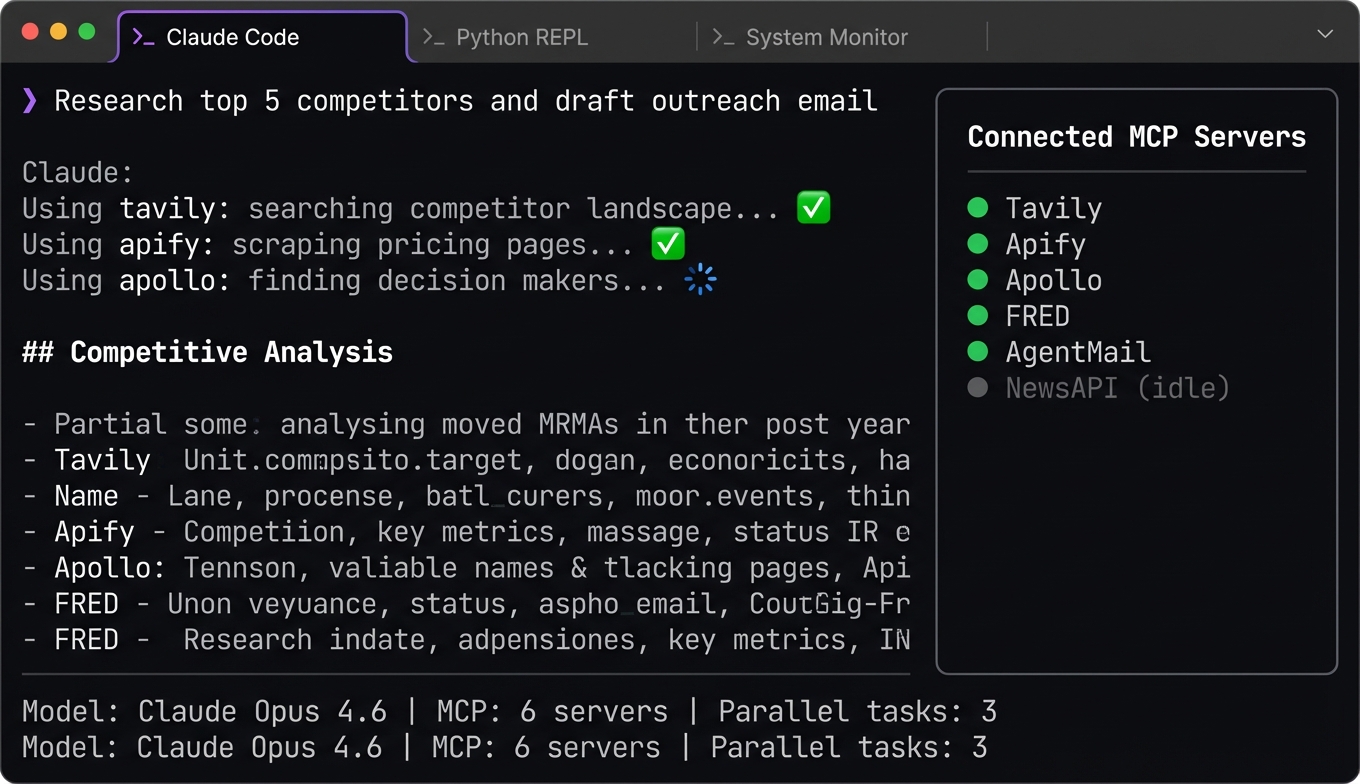
Task: Click the green status dot beside Tavily
Action: coord(978,208)
